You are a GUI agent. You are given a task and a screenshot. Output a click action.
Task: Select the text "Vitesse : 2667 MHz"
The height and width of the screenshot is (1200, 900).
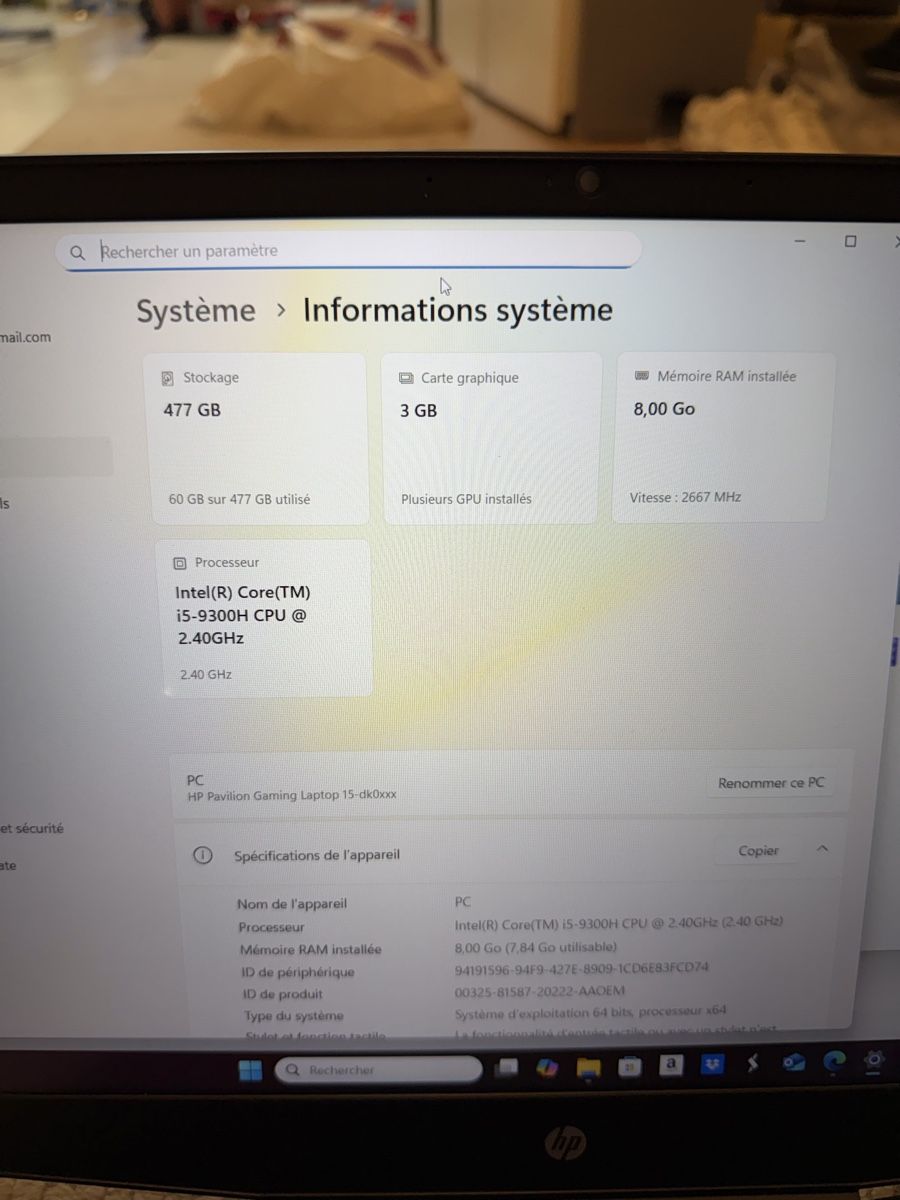coord(685,497)
